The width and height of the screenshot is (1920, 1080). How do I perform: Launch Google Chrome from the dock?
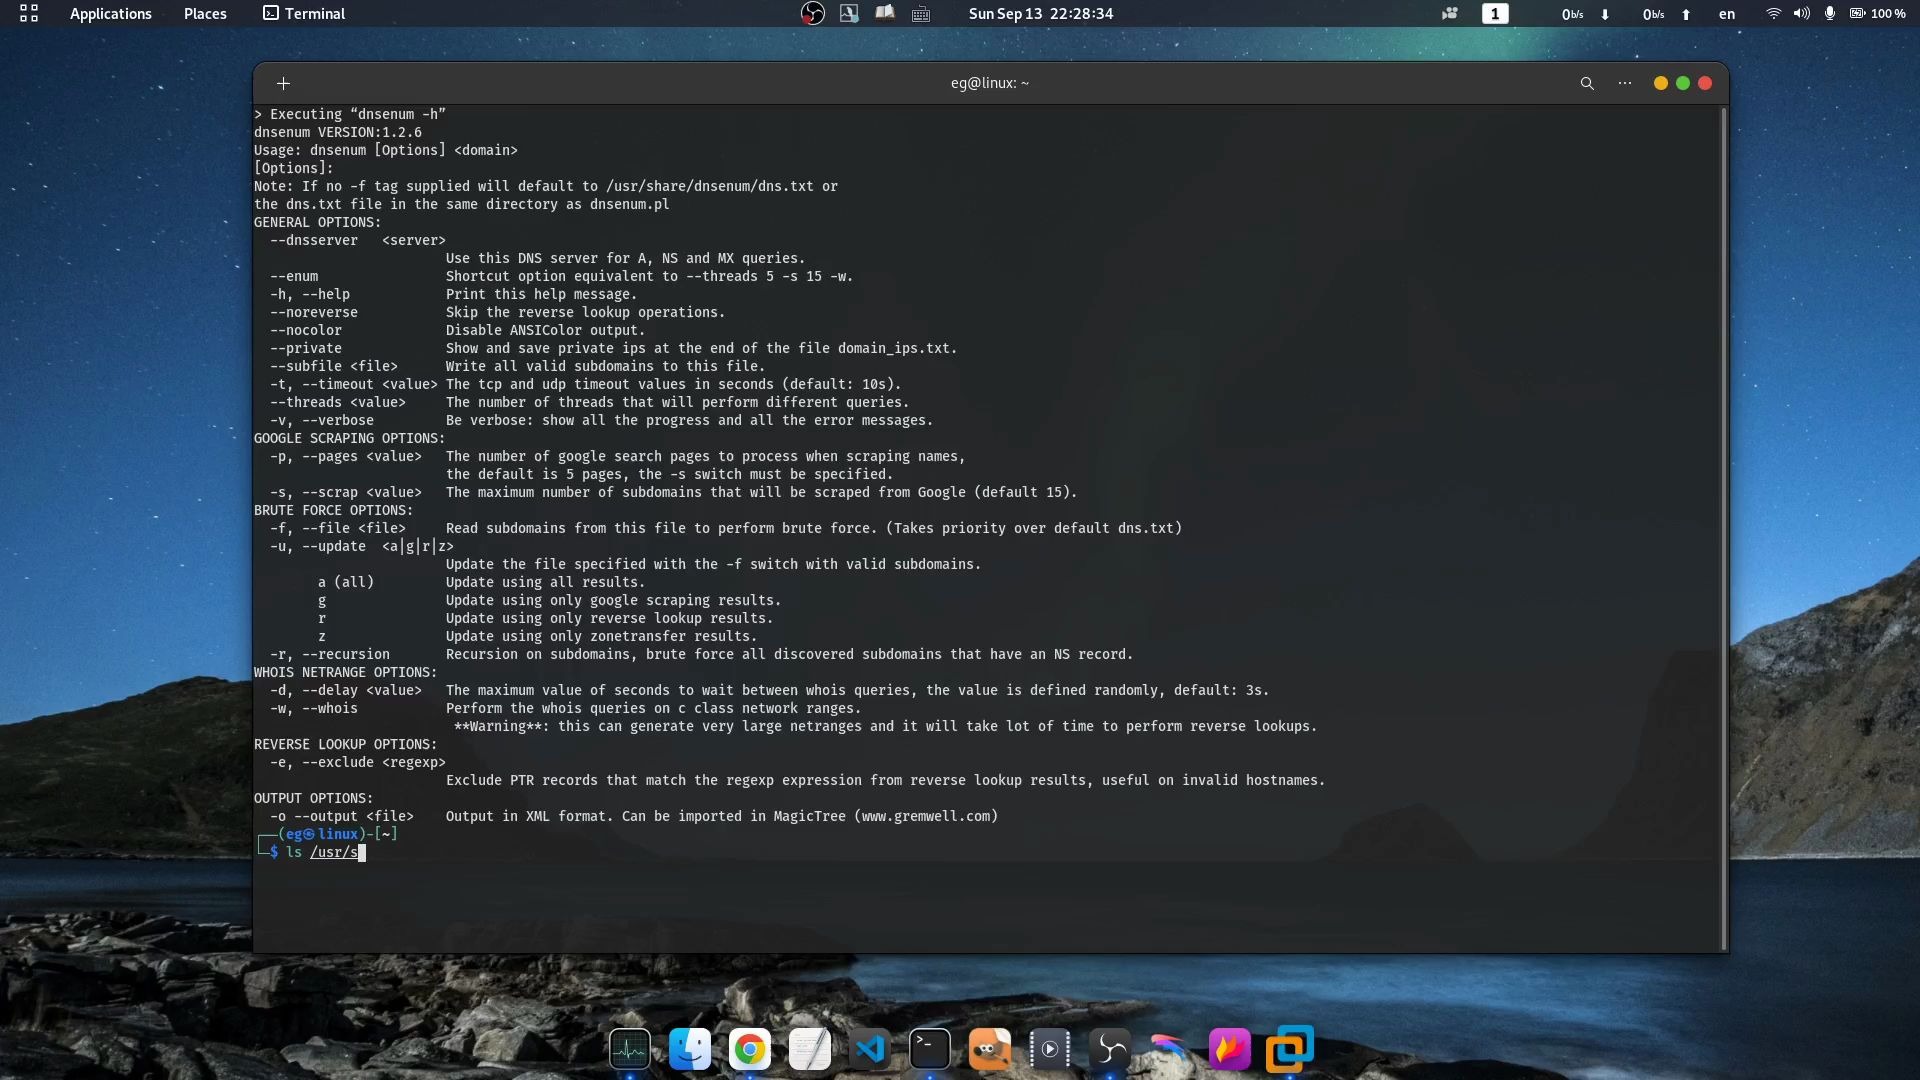pos(750,1049)
